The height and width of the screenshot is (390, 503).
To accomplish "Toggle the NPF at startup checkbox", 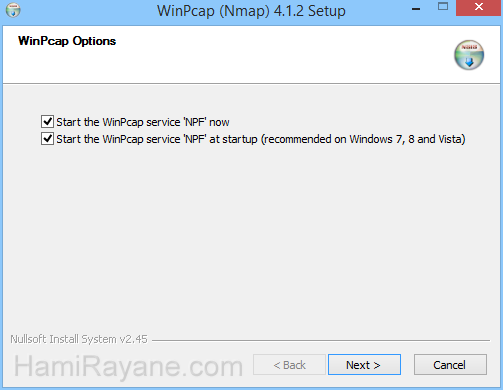I will 47,139.
